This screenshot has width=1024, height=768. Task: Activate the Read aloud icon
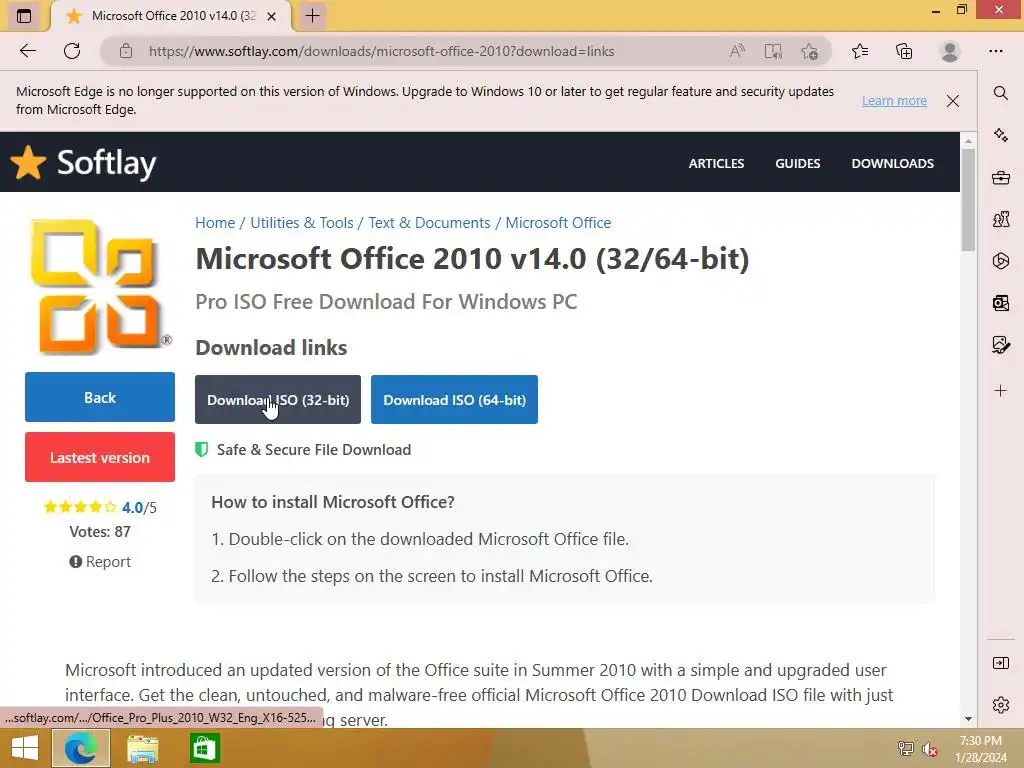pos(737,51)
